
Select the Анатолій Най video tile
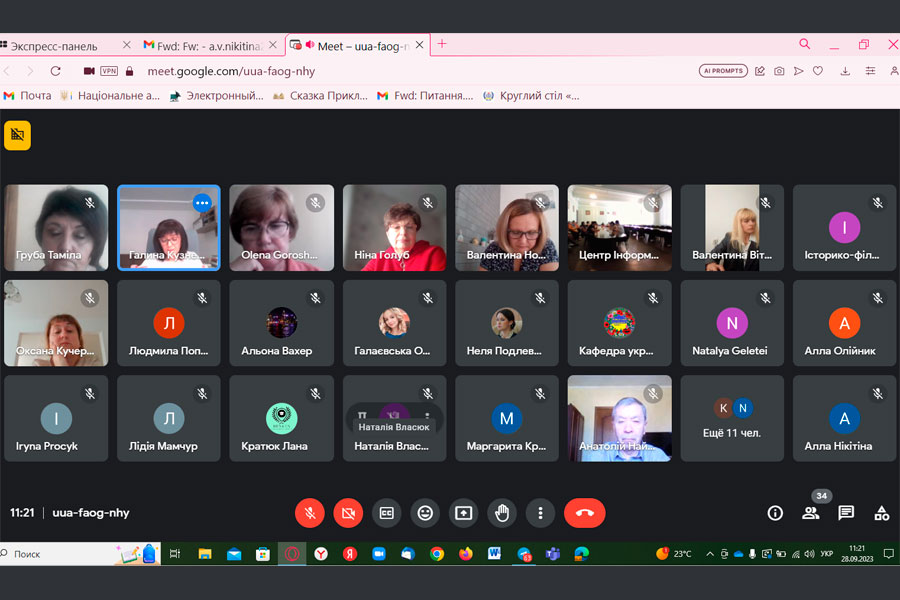point(619,419)
